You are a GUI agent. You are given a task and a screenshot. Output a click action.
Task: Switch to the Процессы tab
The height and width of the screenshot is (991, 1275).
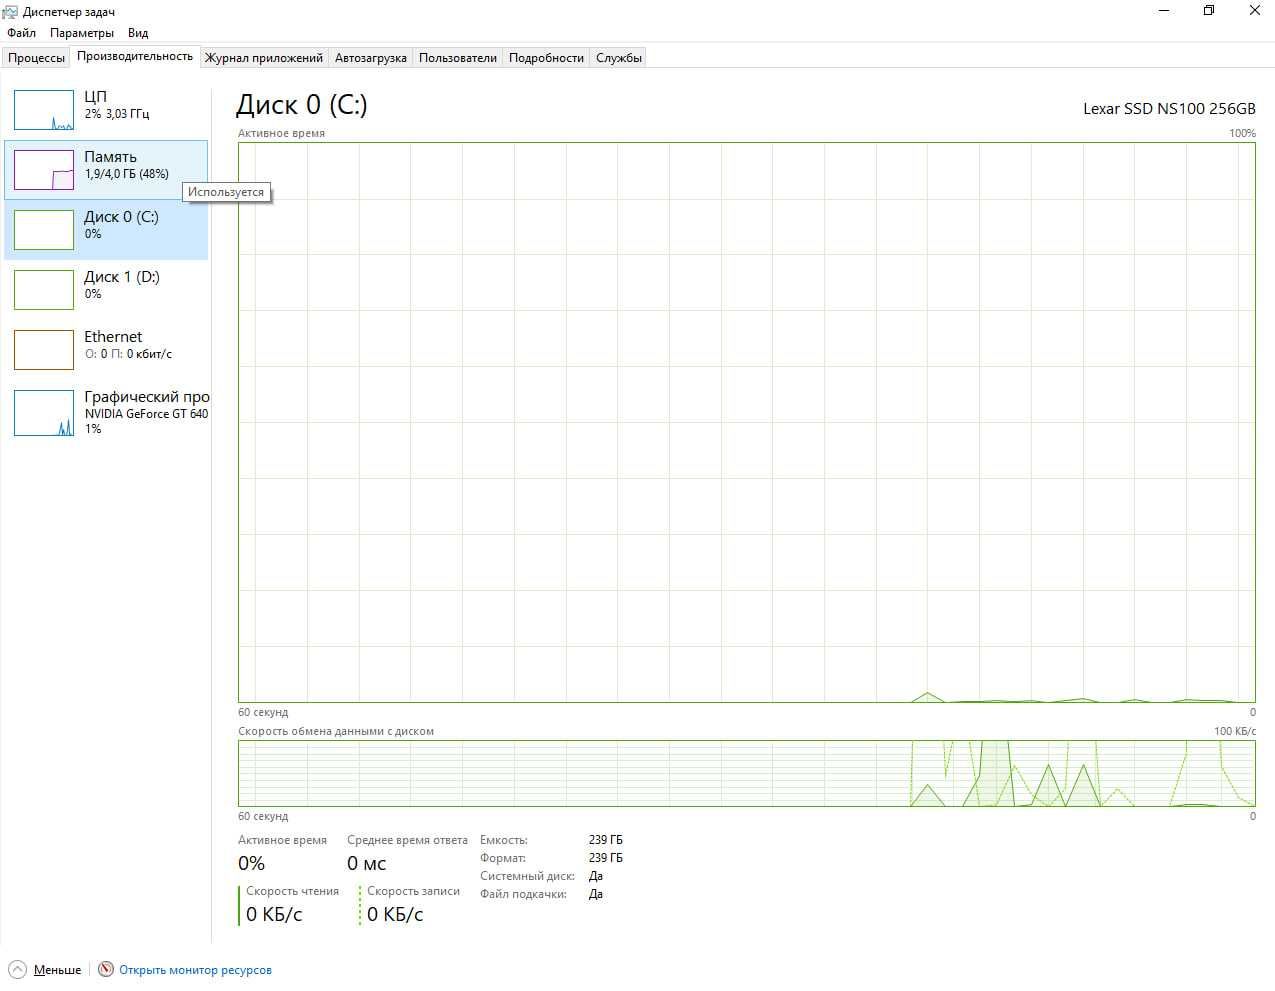(x=36, y=58)
